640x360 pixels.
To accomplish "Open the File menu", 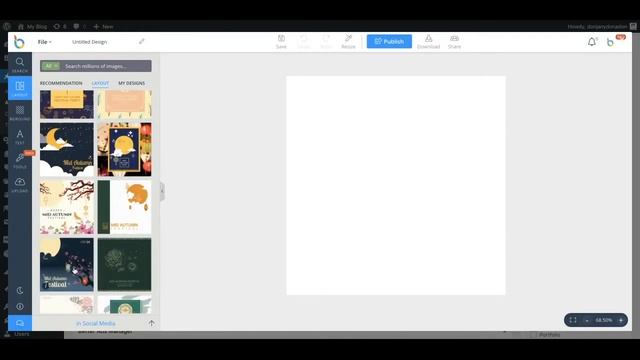I will tap(44, 42).
